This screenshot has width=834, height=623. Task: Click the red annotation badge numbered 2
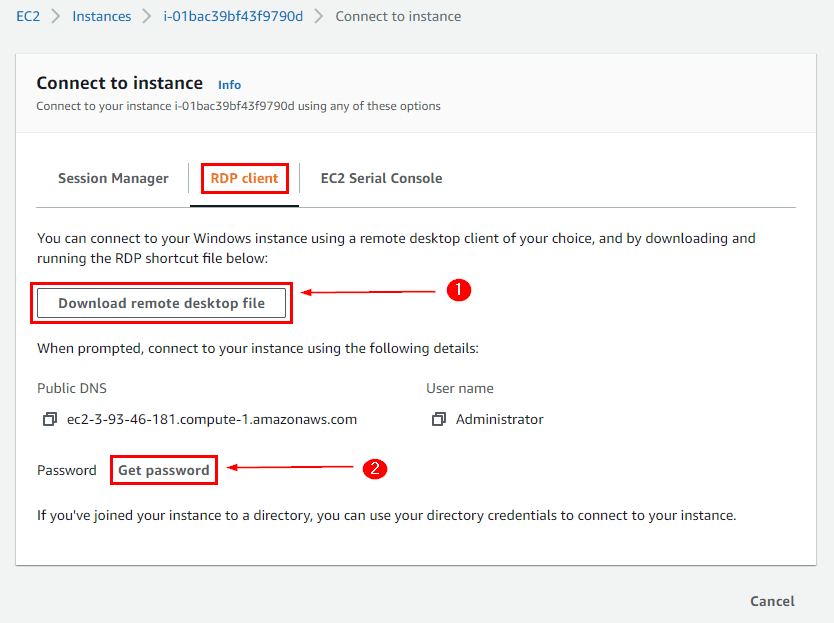point(375,468)
